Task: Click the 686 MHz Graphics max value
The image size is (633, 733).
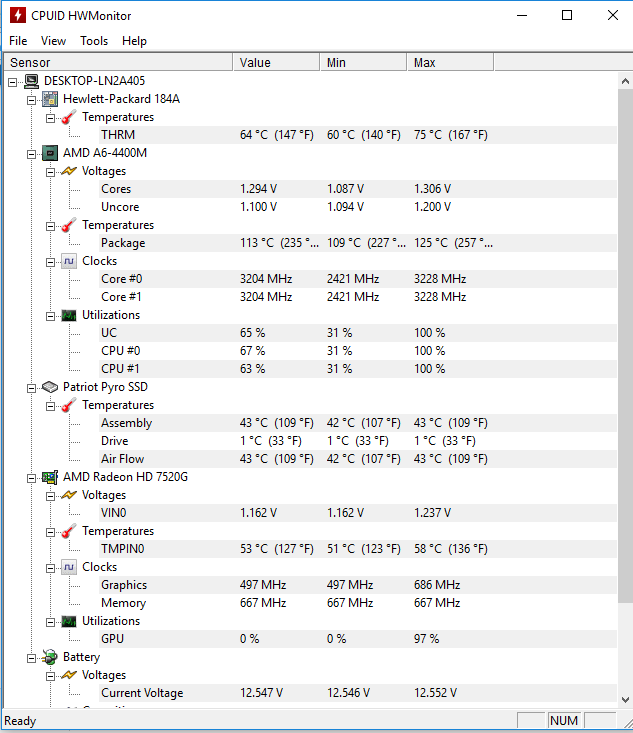Action: point(437,585)
